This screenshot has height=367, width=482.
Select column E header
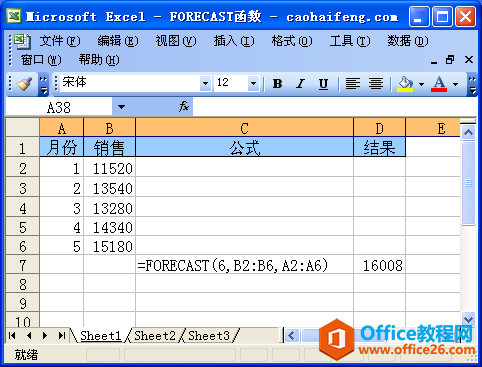(x=433, y=128)
